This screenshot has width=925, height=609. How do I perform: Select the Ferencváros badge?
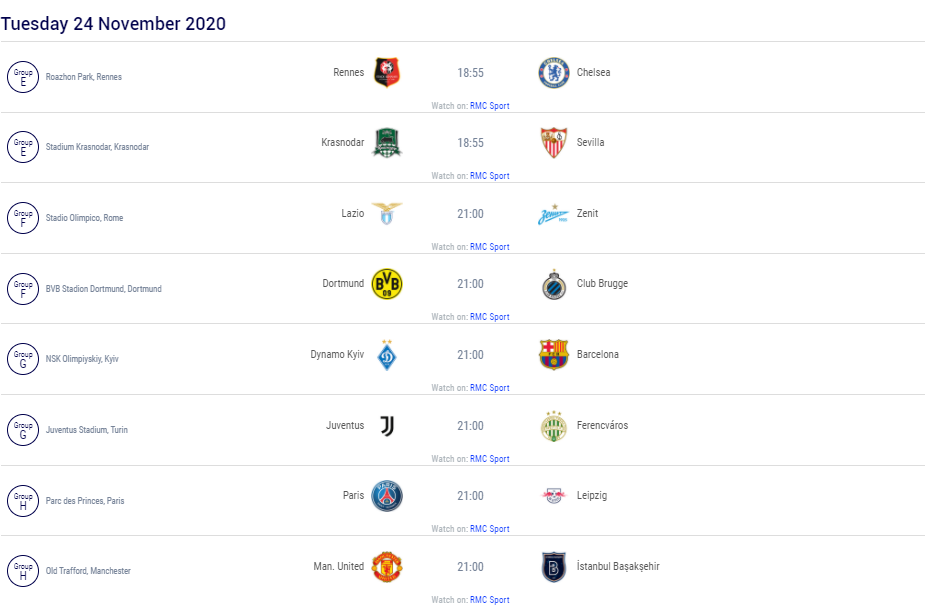tap(553, 426)
